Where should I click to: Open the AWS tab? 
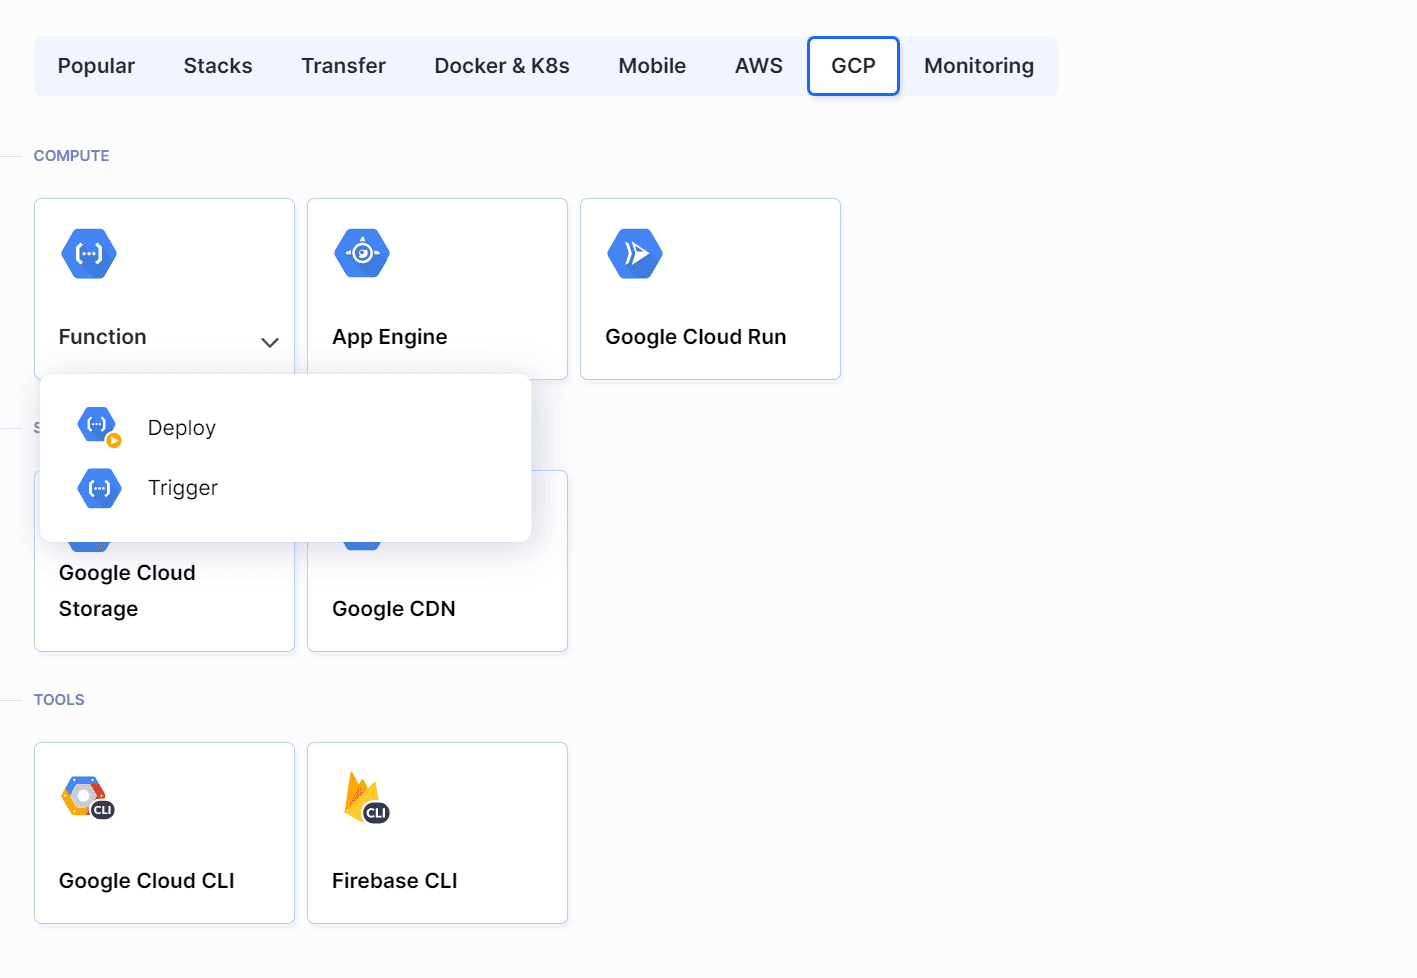758,65
